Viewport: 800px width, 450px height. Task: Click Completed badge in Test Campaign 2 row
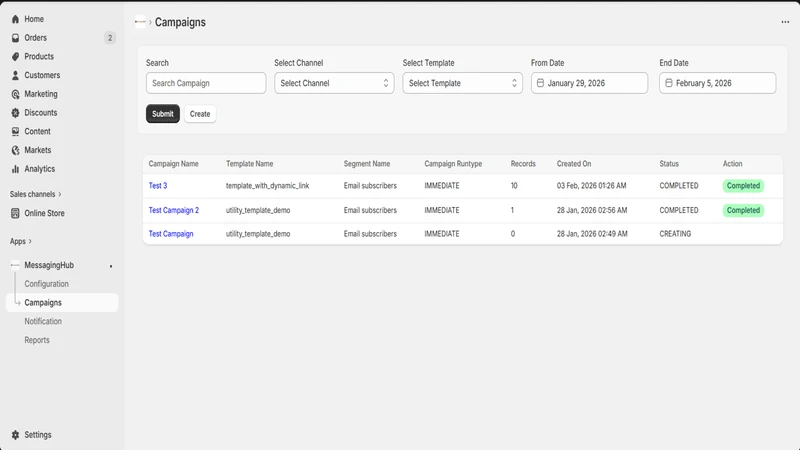tap(743, 210)
